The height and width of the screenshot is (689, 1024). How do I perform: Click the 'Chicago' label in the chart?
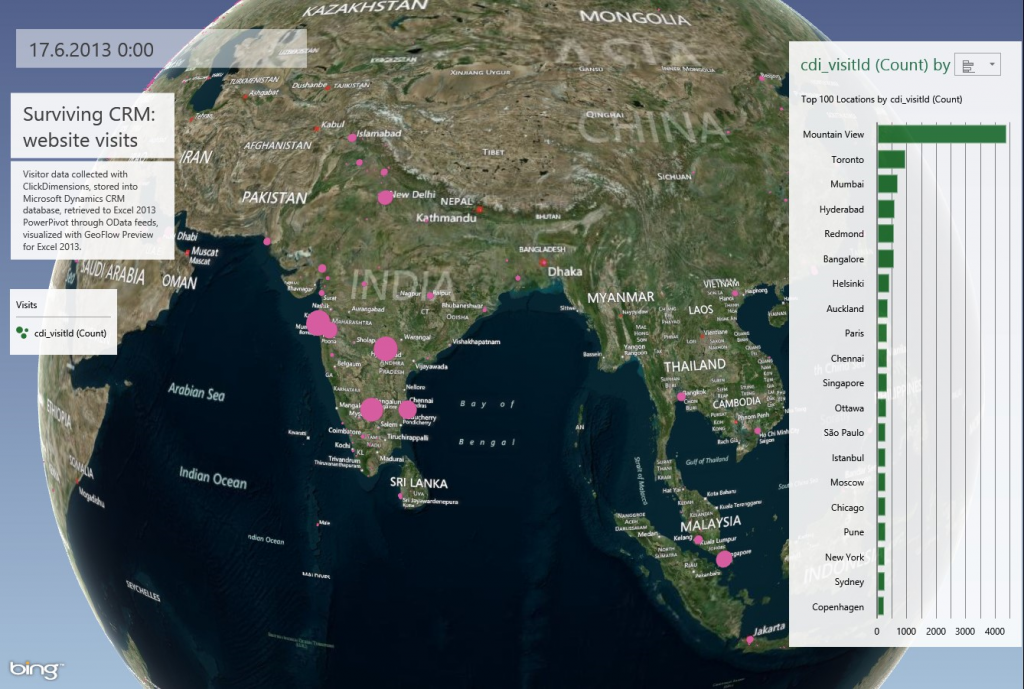848,507
